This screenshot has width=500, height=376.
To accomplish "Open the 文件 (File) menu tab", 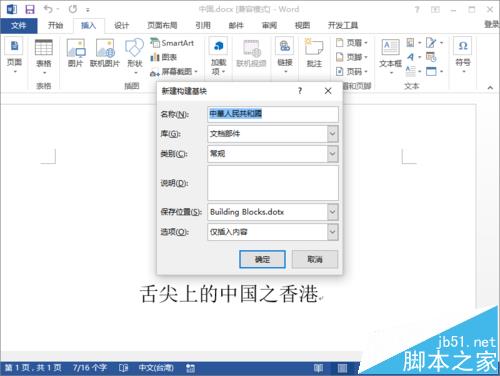I will pos(19,25).
